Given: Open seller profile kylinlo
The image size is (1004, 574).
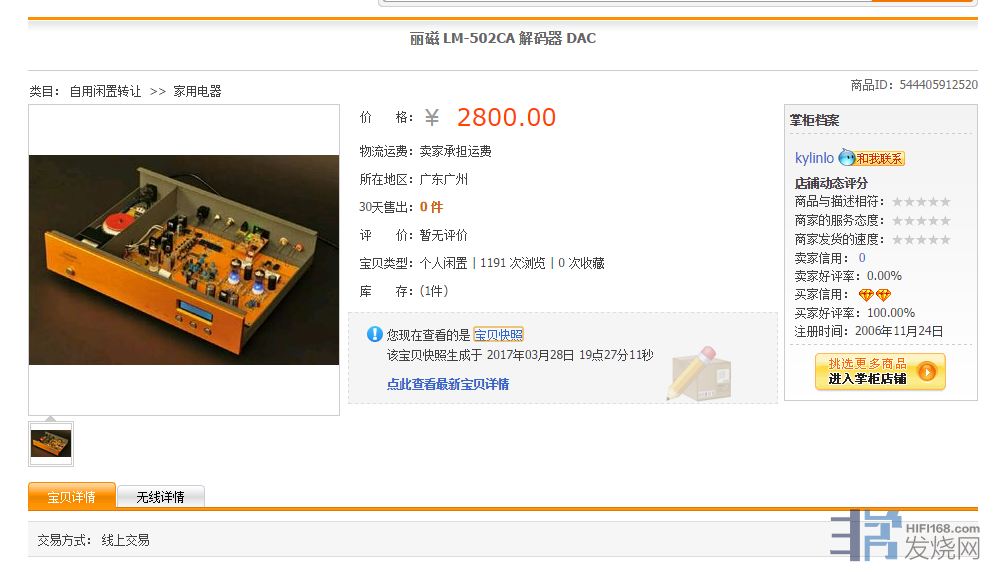Looking at the screenshot, I should click(814, 158).
